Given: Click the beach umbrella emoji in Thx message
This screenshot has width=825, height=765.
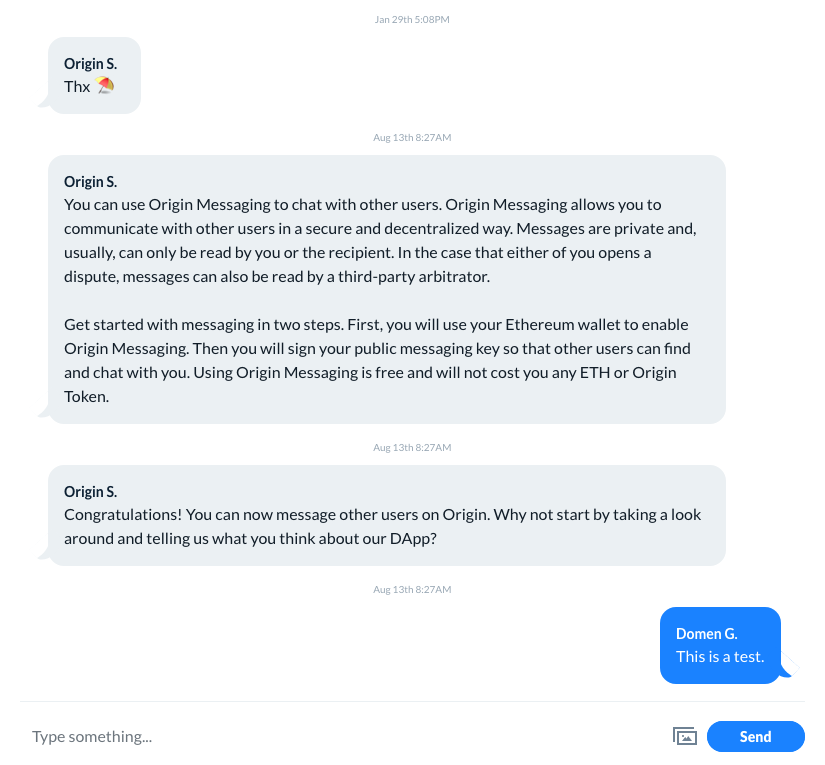Looking at the screenshot, I should pos(105,85).
